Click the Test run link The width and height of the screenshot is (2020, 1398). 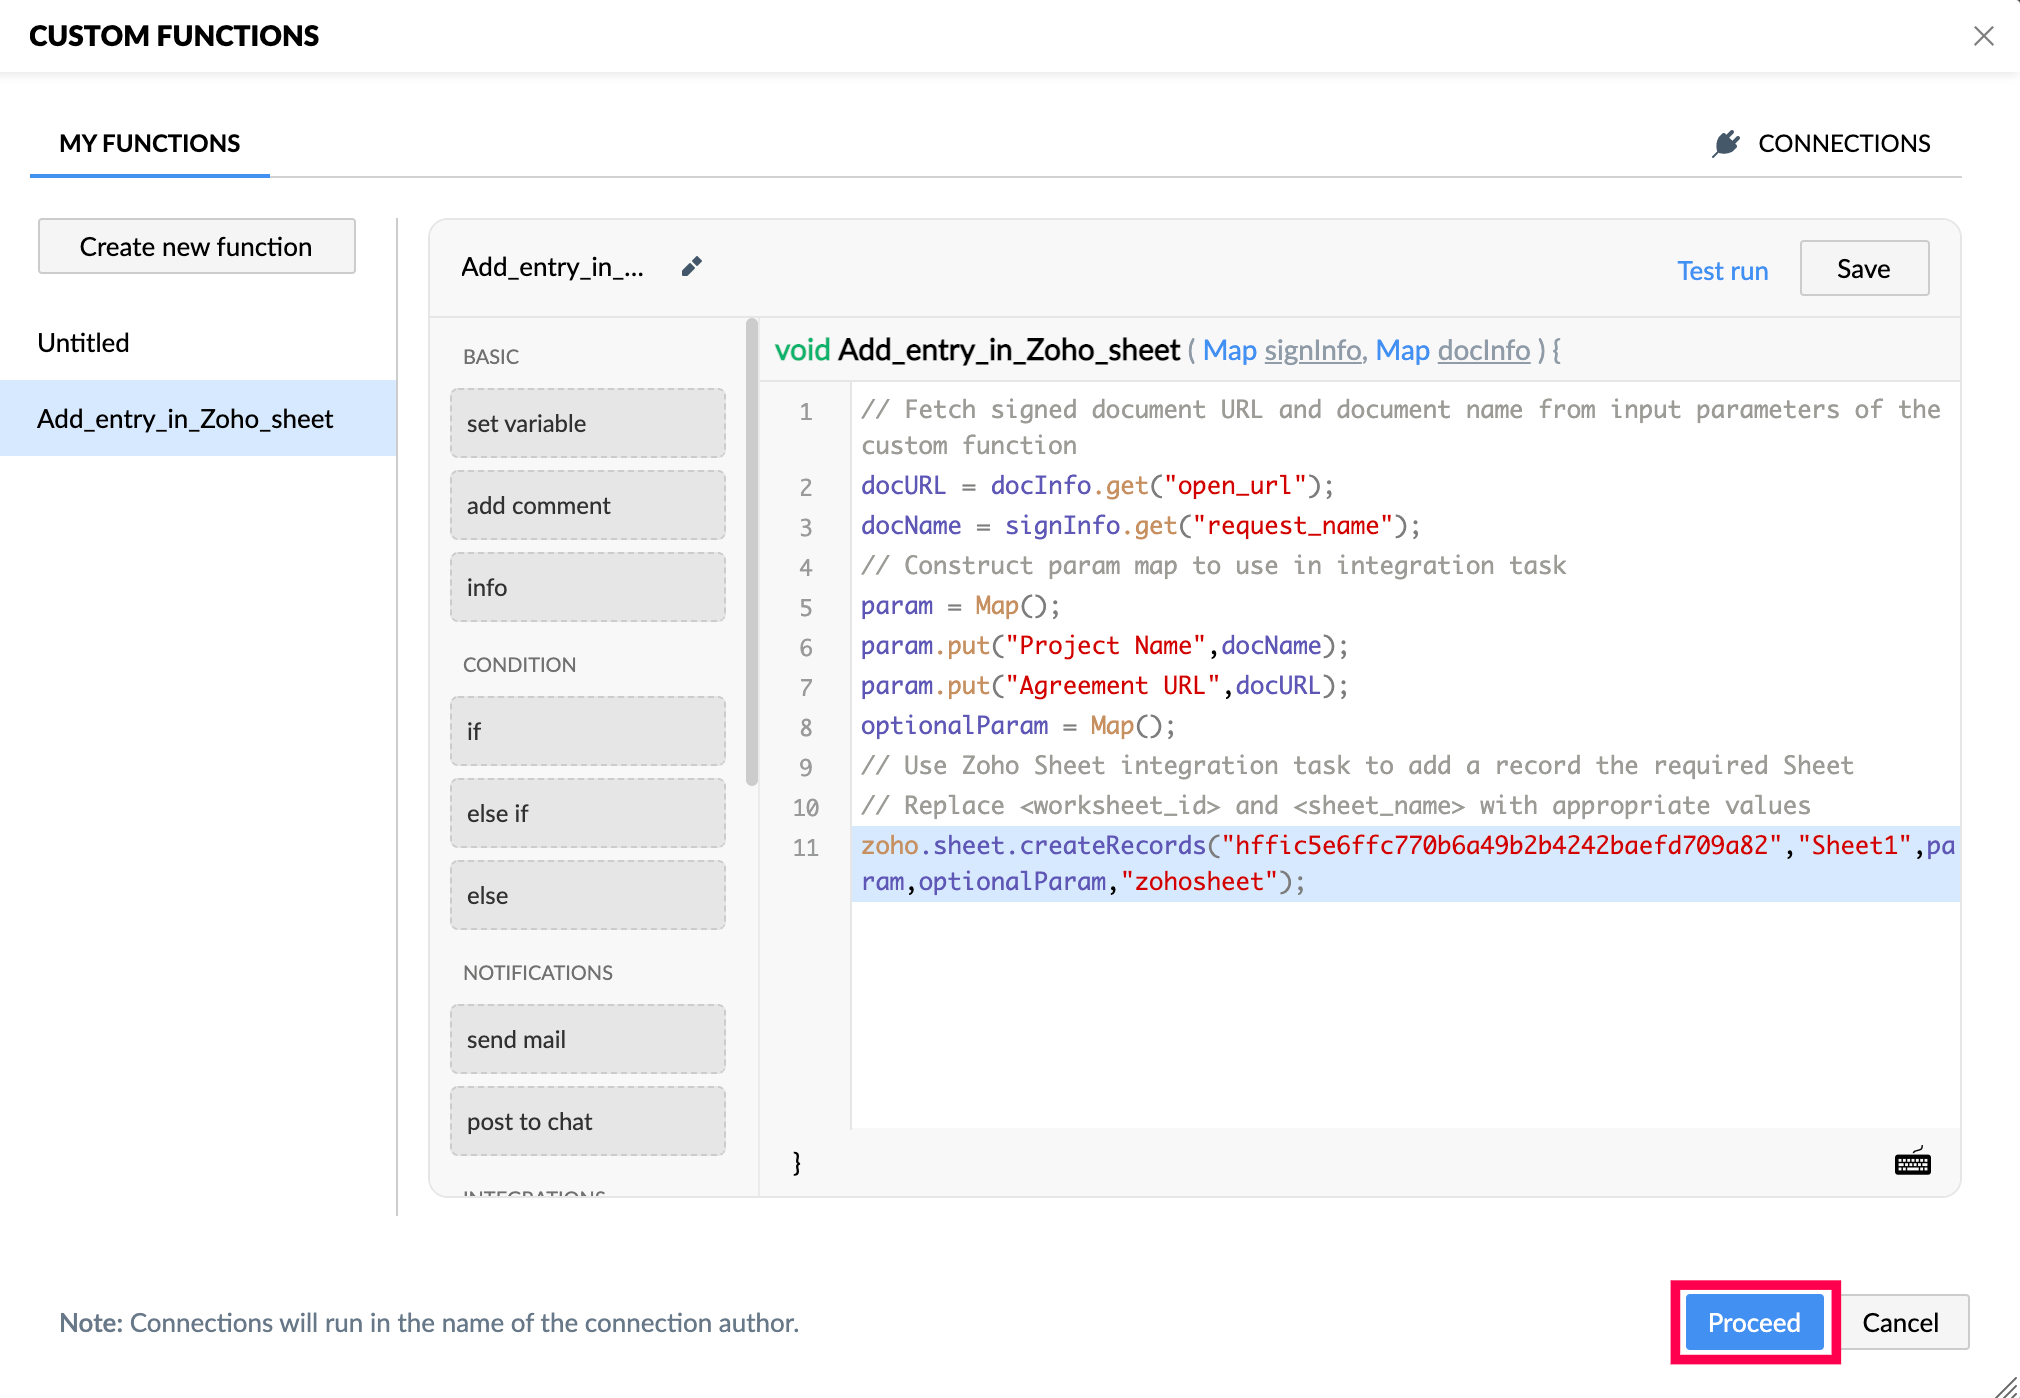(x=1722, y=270)
